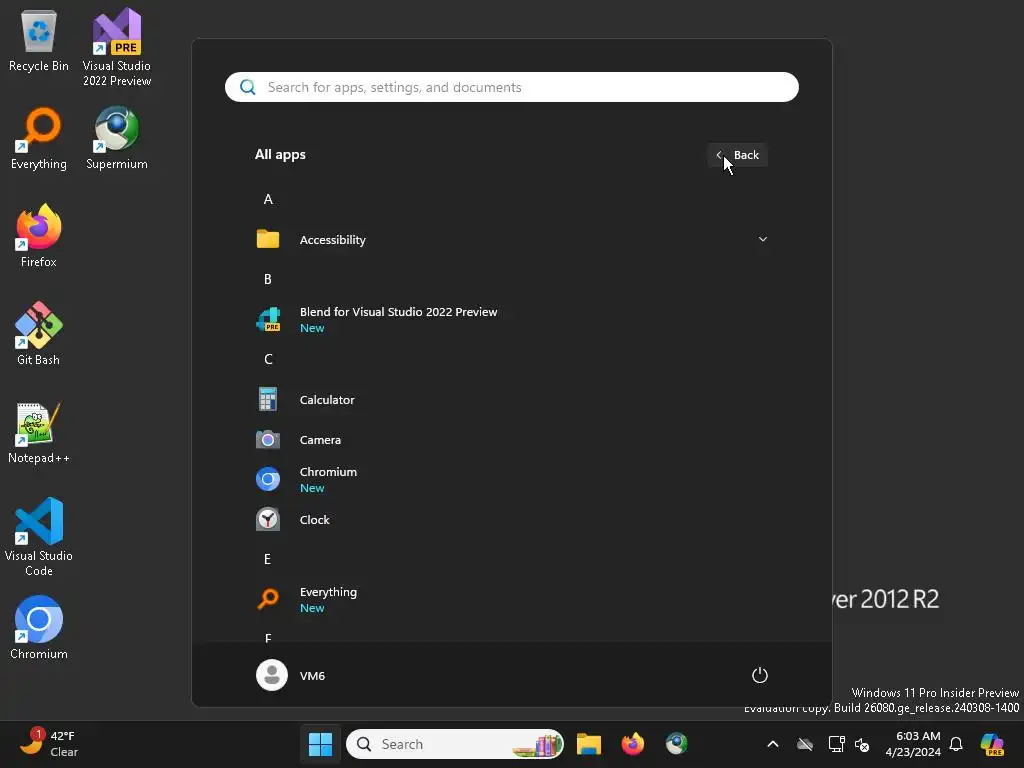Launch Clock from All apps list

pos(511,520)
